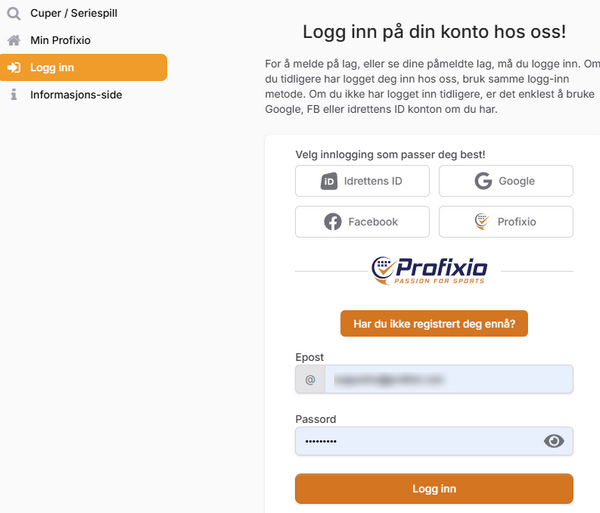Click the Idrettens ID badge icon
600x513 pixels.
pyautogui.click(x=328, y=181)
